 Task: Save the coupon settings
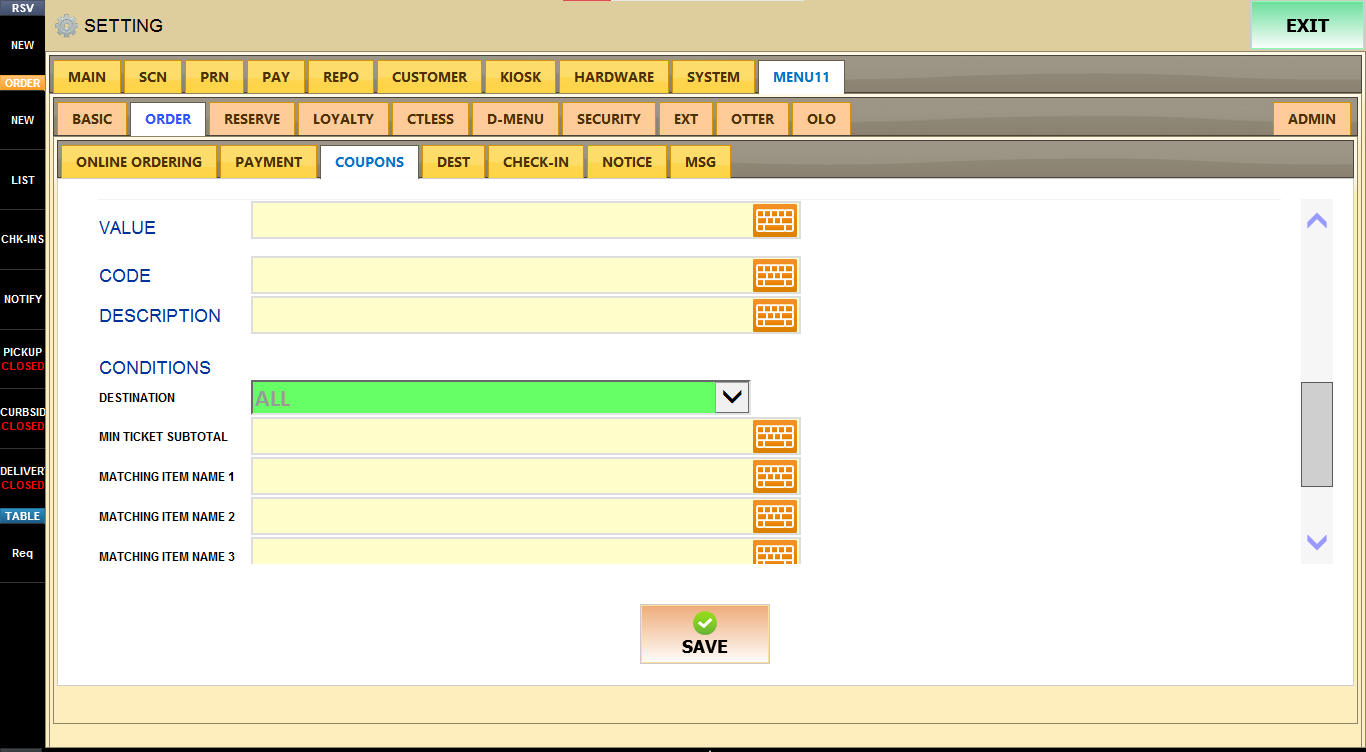(705, 634)
